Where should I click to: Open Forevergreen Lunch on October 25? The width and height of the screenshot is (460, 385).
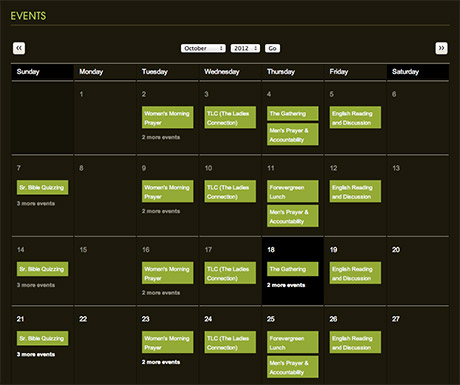[x=293, y=342]
